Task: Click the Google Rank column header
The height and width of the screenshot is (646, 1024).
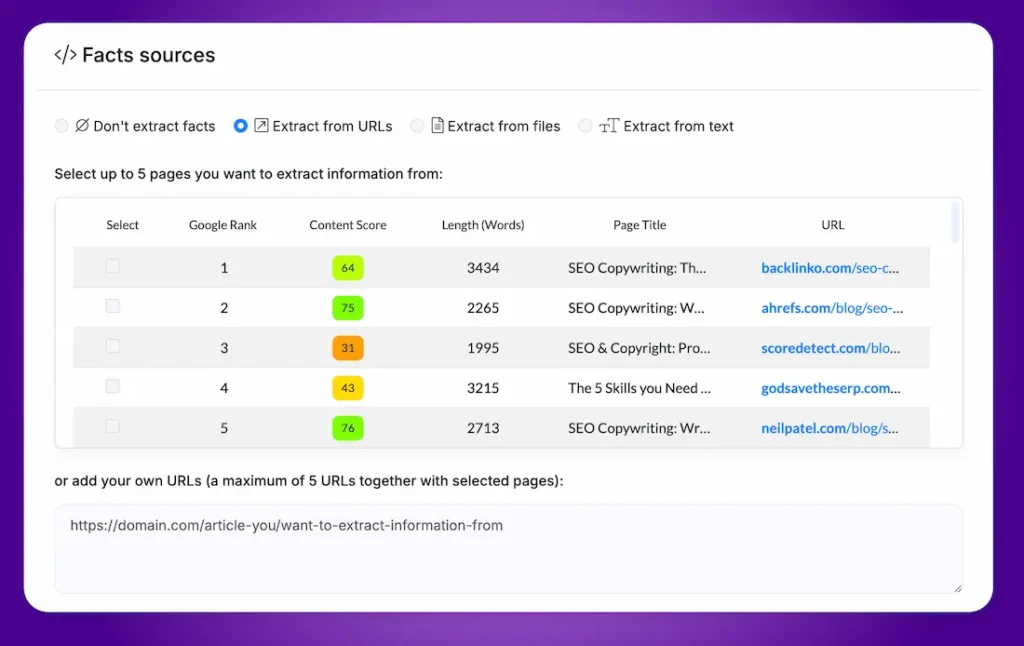Action: (222, 225)
